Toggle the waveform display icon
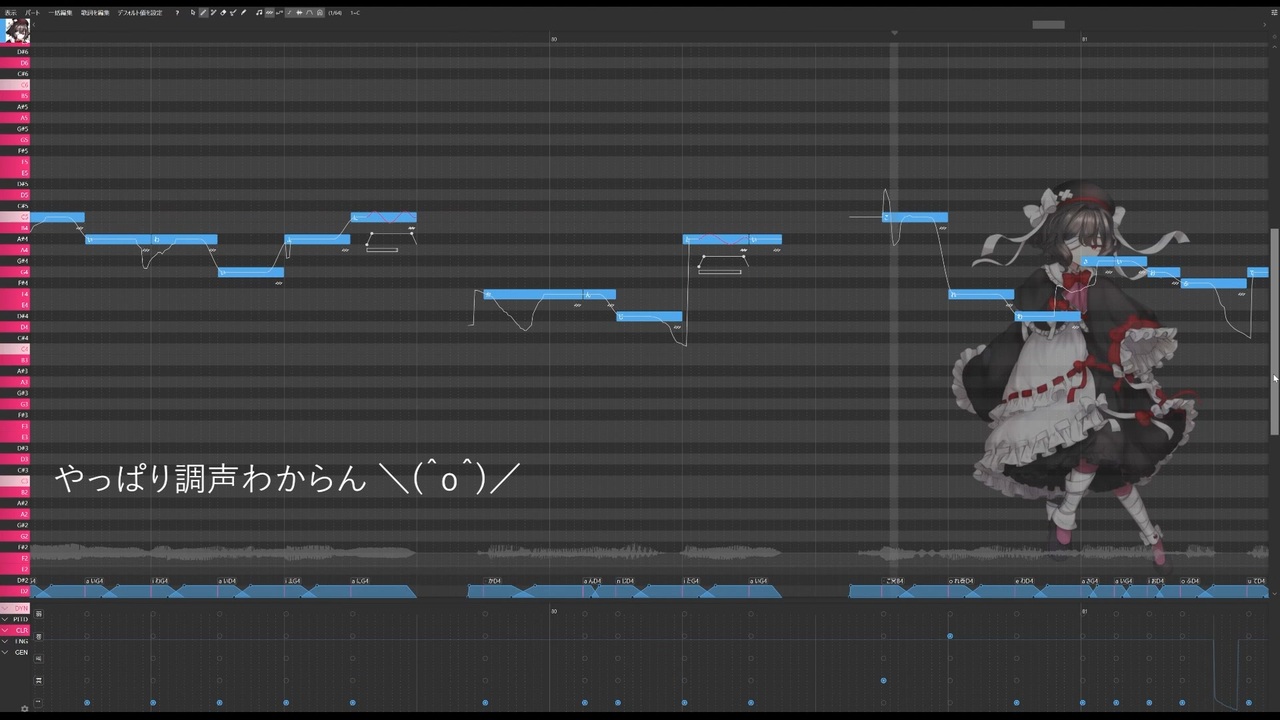The image size is (1280, 720). 299,13
